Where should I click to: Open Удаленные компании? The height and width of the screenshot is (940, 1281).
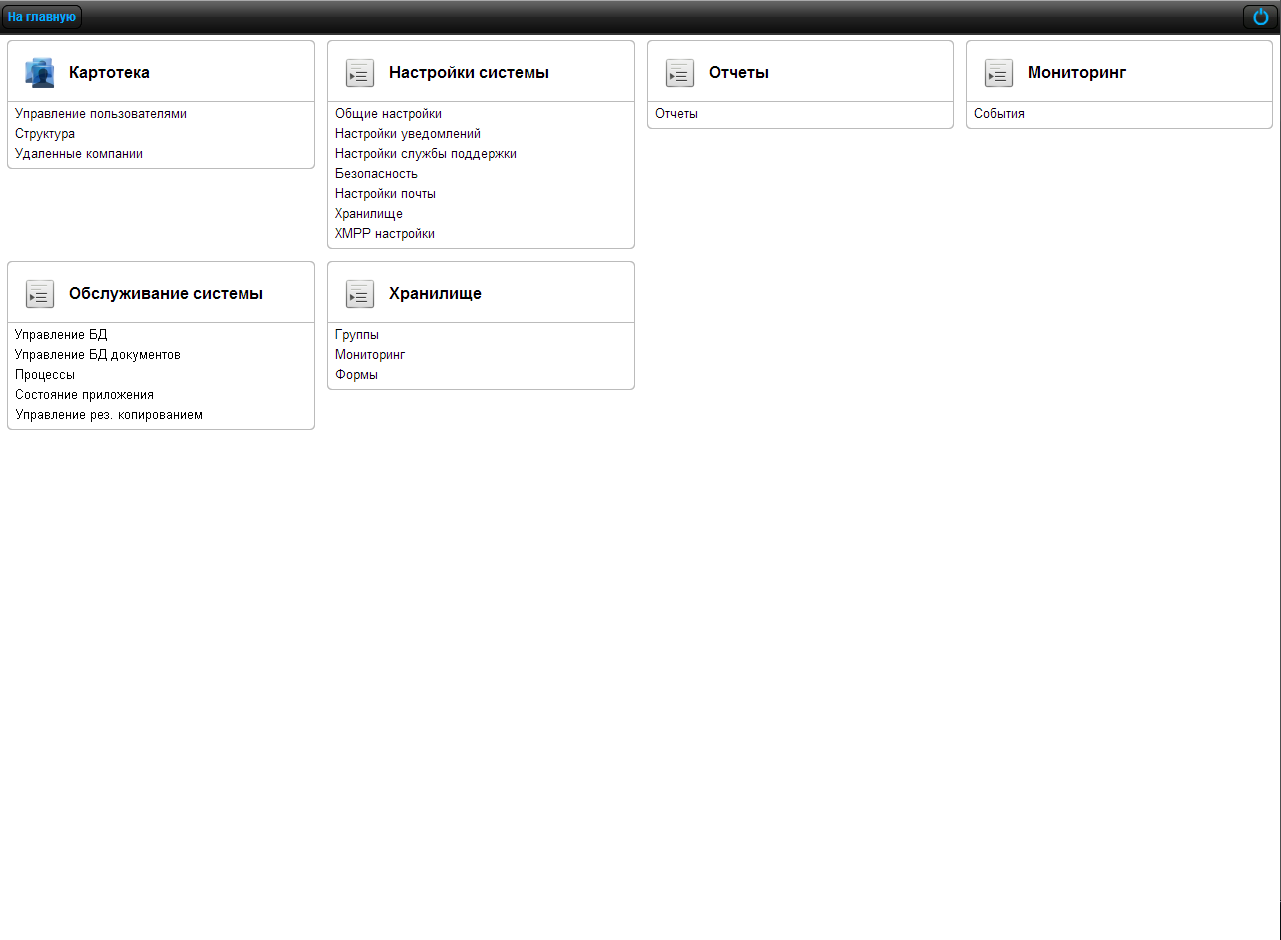point(79,154)
